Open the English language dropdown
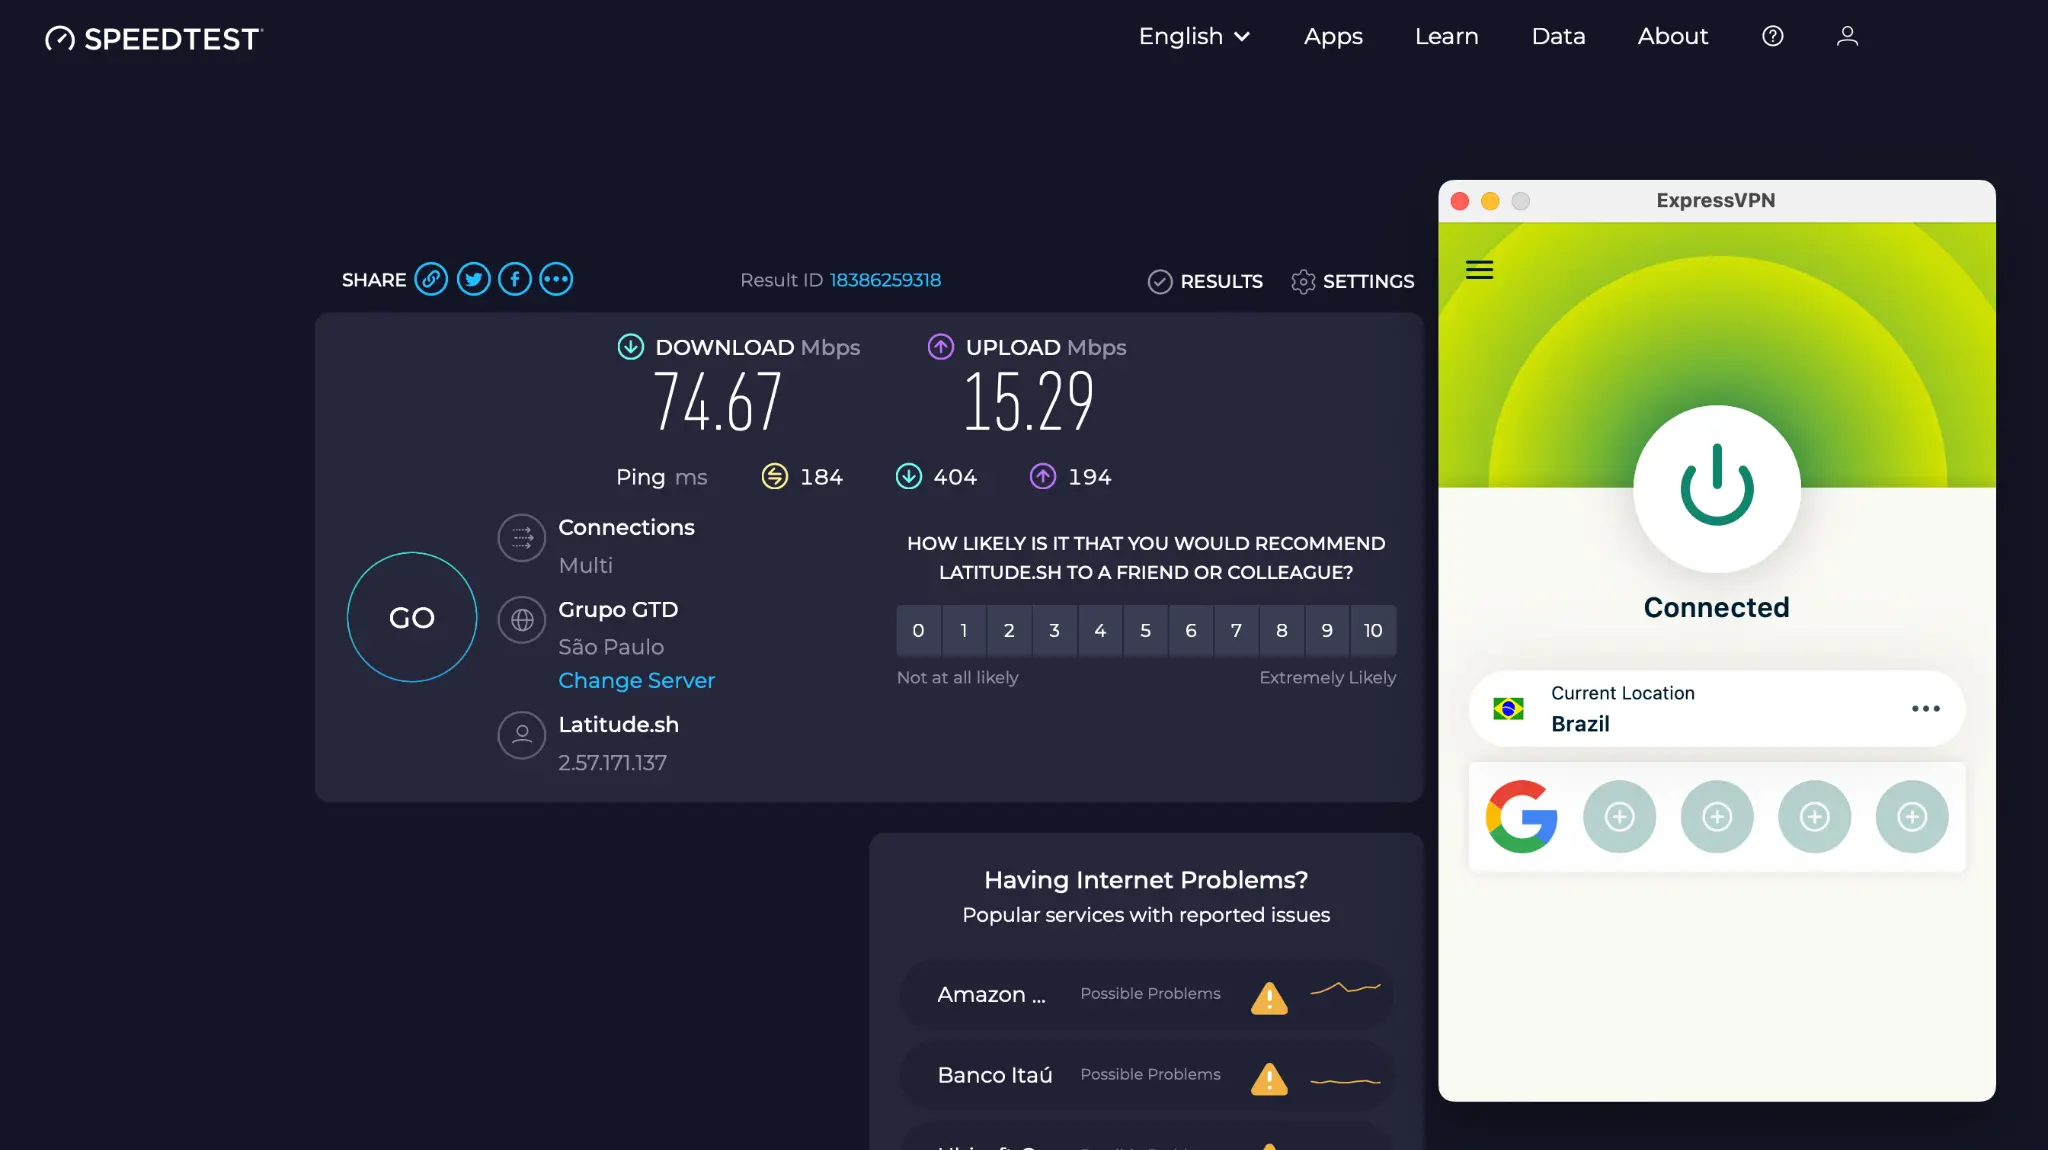The image size is (2048, 1150). coord(1194,36)
